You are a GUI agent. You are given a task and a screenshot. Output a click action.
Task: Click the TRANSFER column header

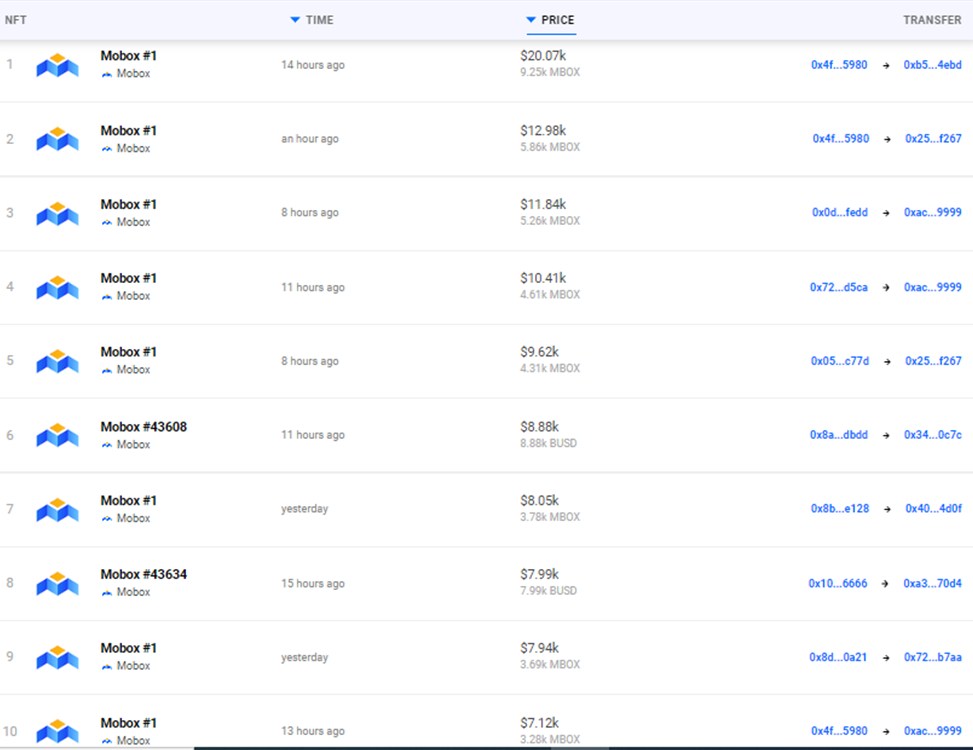pyautogui.click(x=932, y=20)
